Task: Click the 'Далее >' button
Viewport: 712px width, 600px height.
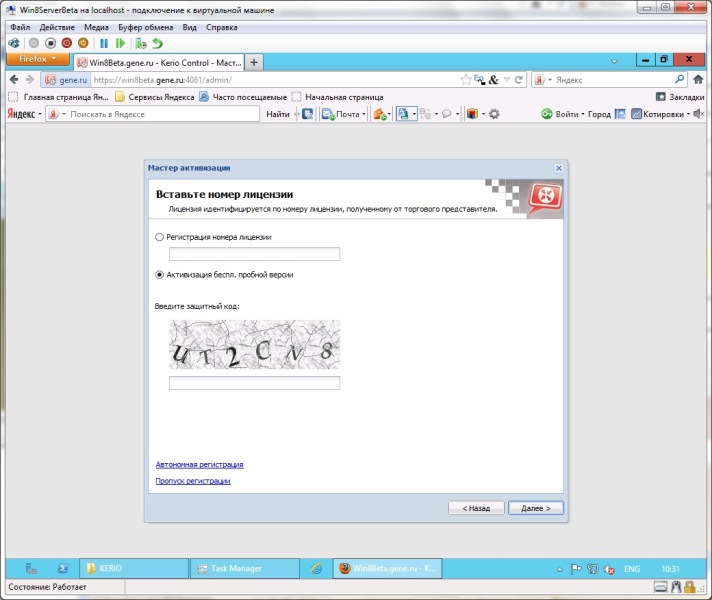Action: click(535, 508)
